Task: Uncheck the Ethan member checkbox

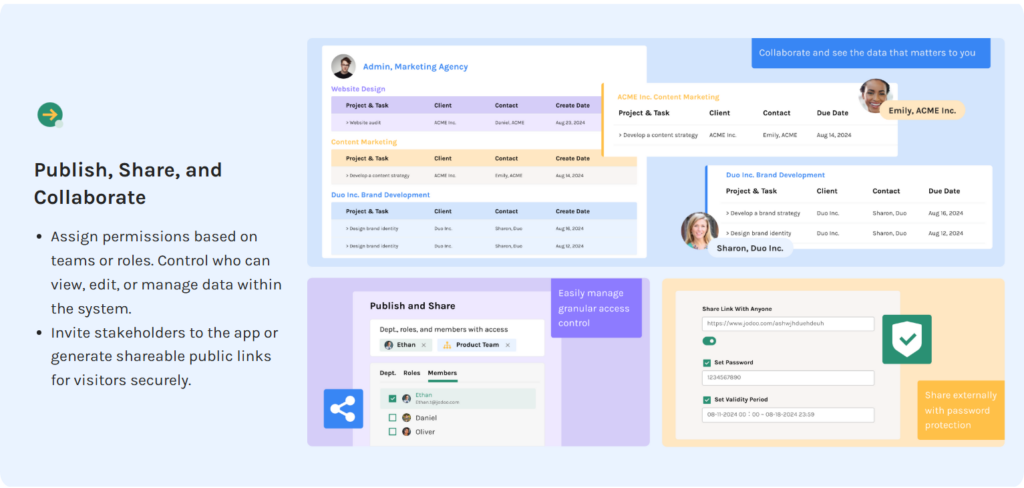Action: point(392,398)
